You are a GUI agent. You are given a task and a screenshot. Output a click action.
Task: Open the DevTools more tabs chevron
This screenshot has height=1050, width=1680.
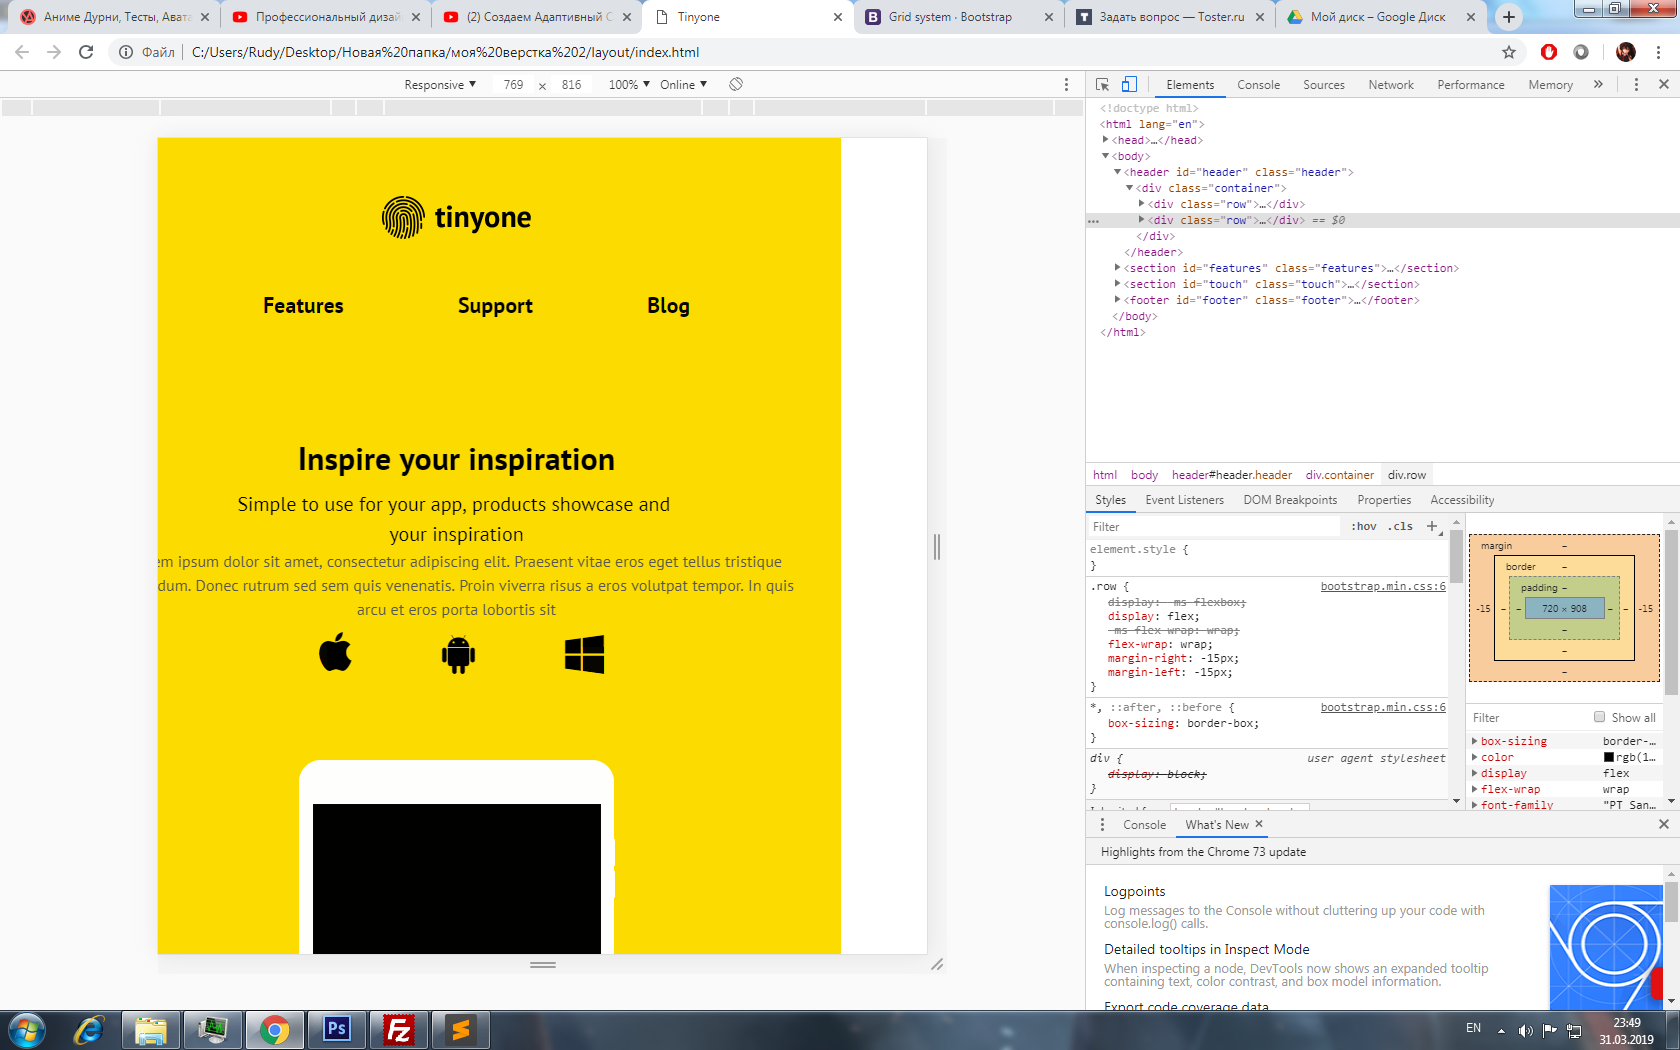click(x=1598, y=85)
